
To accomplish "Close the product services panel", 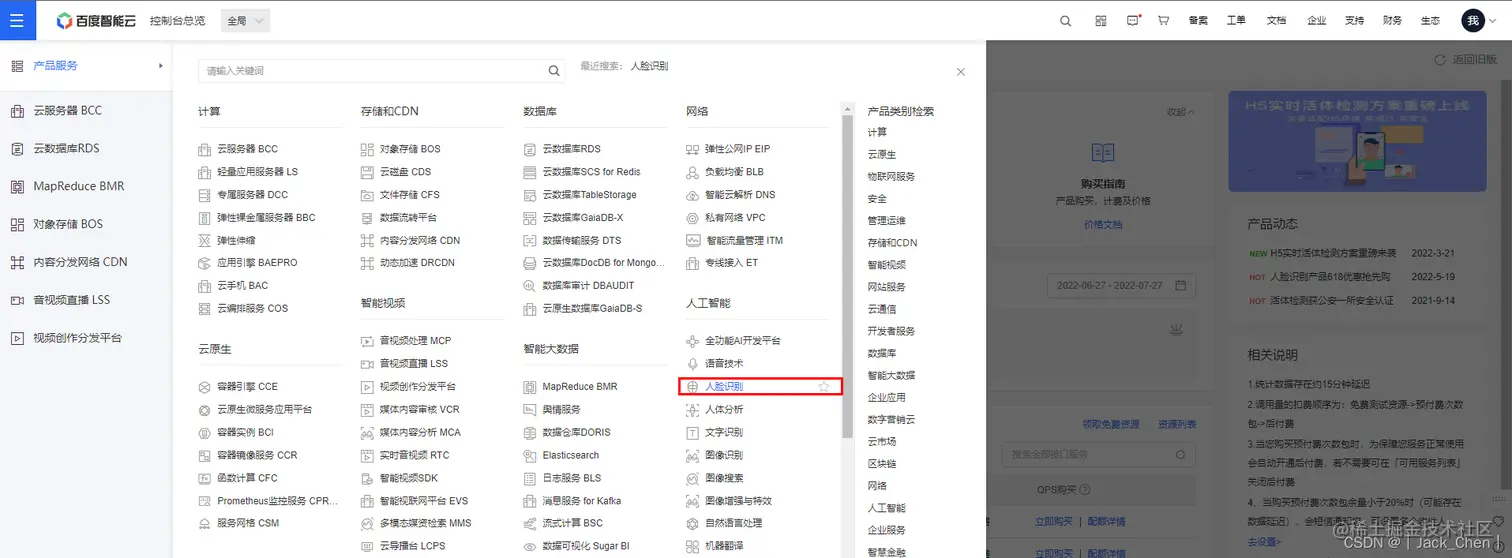I will (x=961, y=72).
